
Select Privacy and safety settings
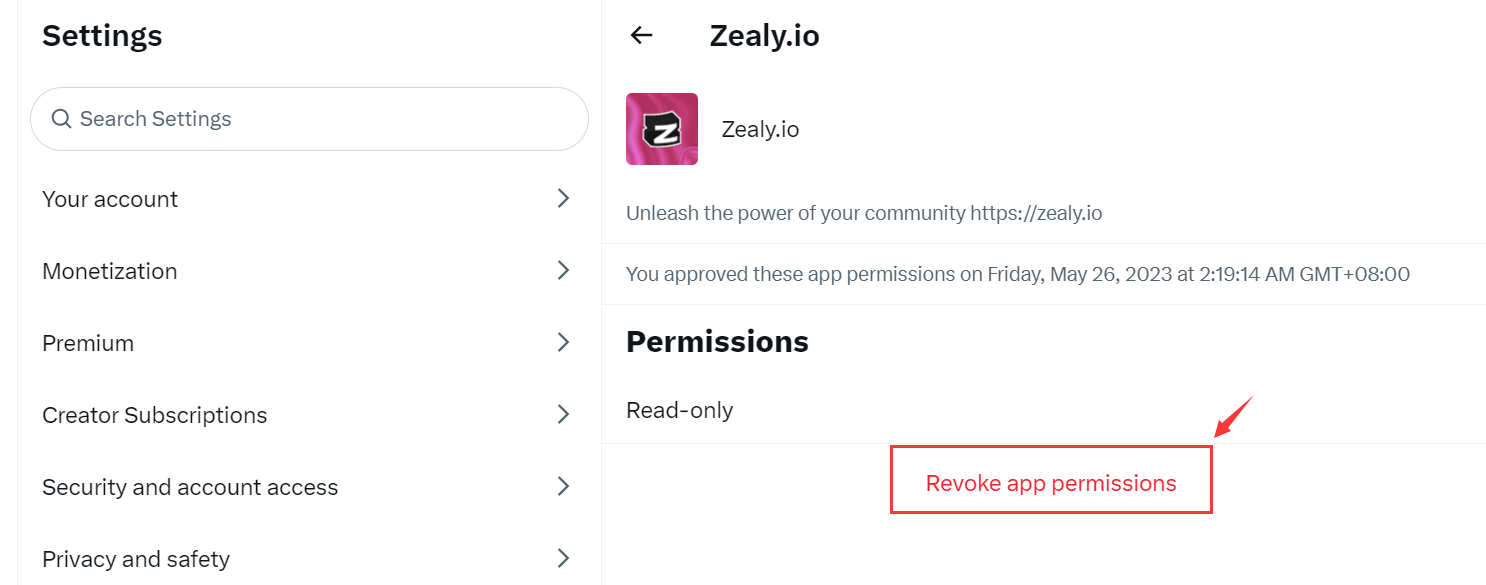(x=136, y=559)
